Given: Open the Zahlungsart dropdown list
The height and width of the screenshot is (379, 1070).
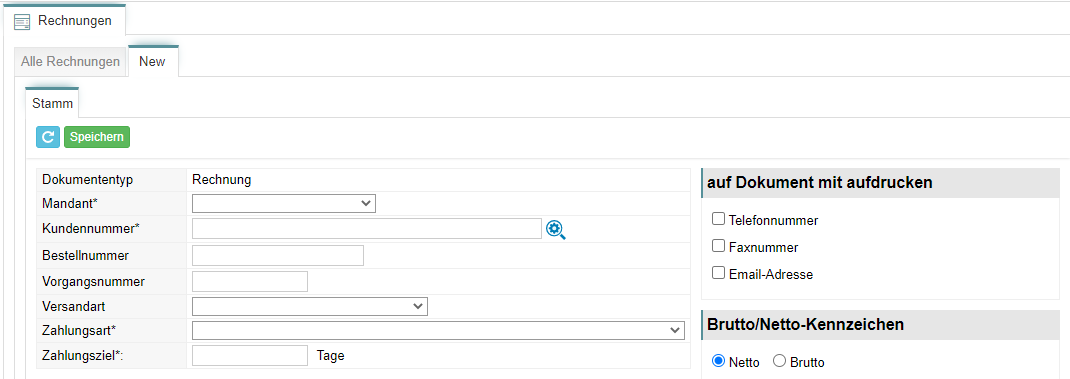Looking at the screenshot, I should (x=438, y=331).
